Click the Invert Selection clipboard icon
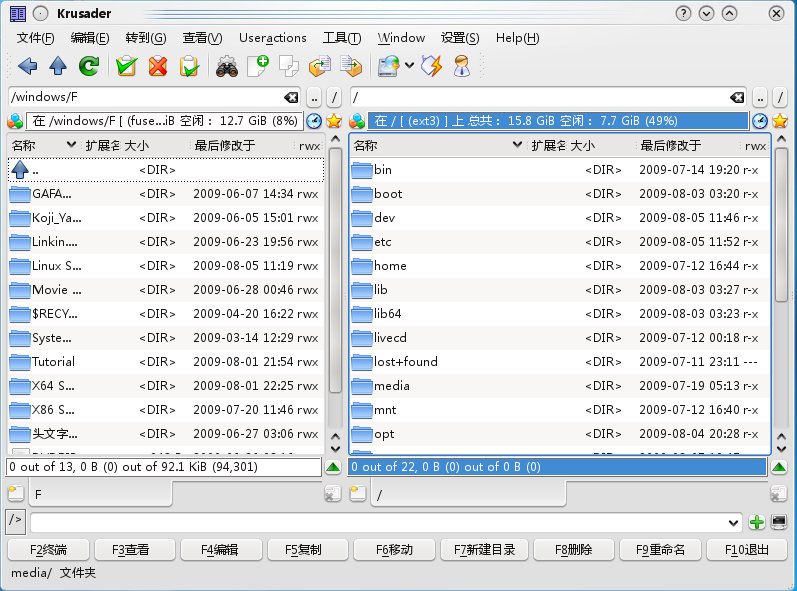 click(189, 66)
